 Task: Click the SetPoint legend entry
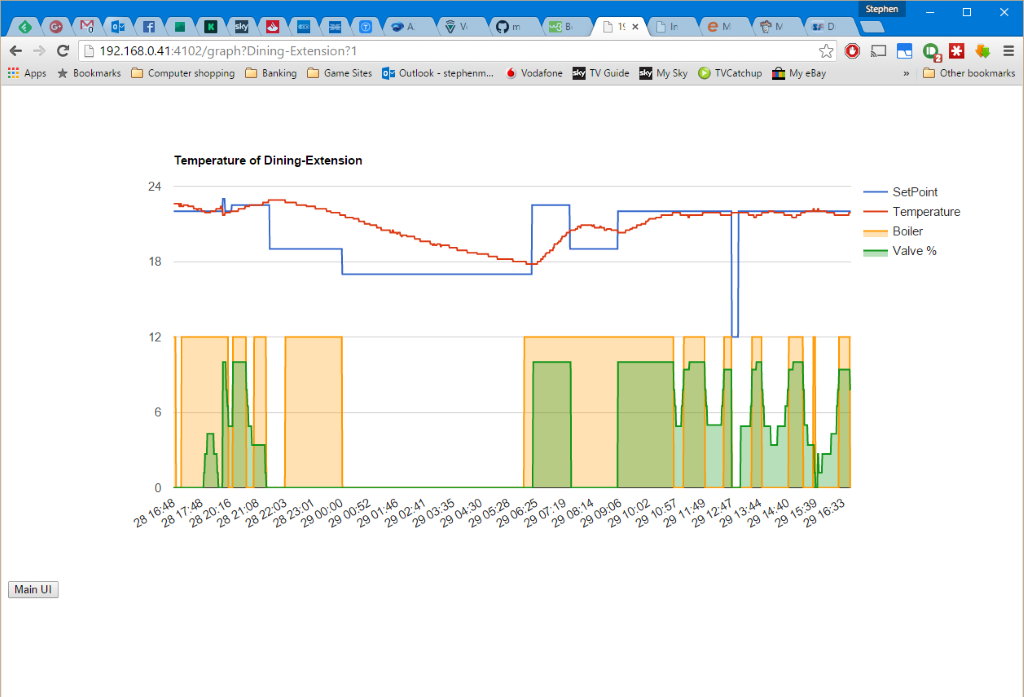click(901, 192)
